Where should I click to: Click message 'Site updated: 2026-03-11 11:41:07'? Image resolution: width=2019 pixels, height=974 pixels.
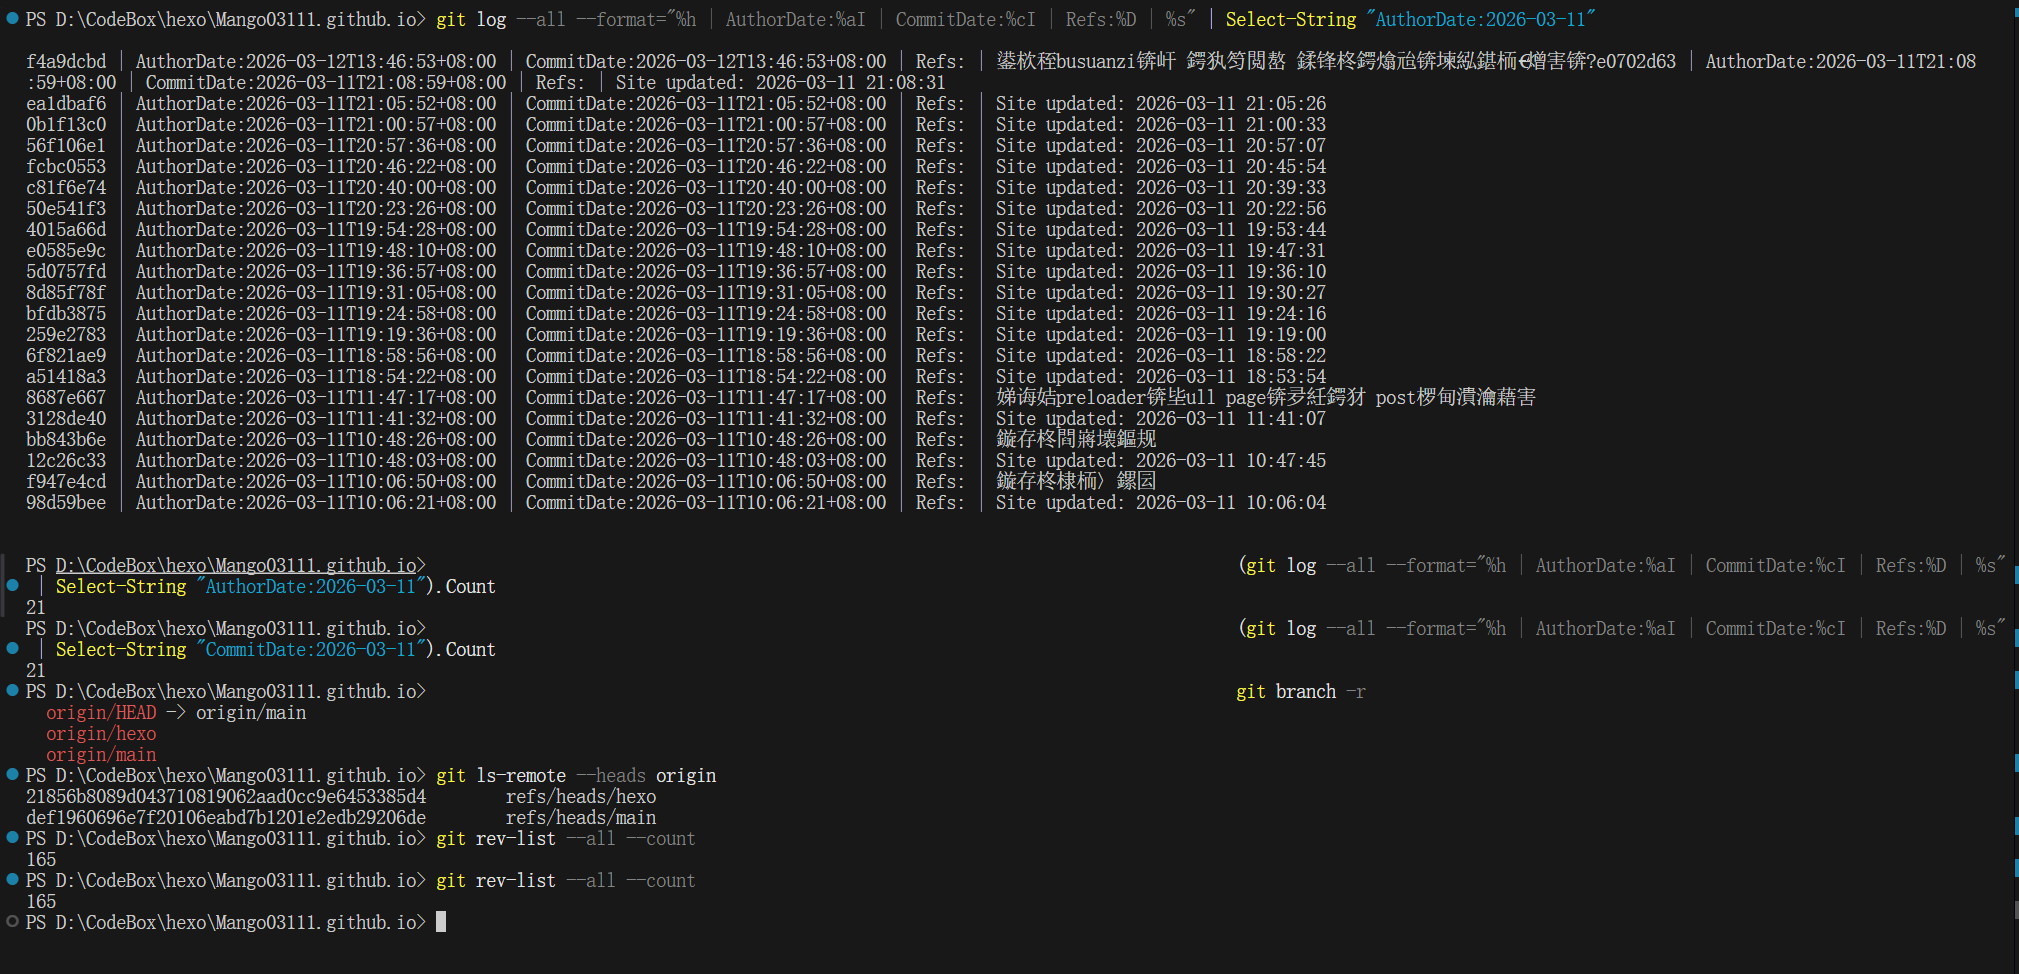(x=1161, y=418)
